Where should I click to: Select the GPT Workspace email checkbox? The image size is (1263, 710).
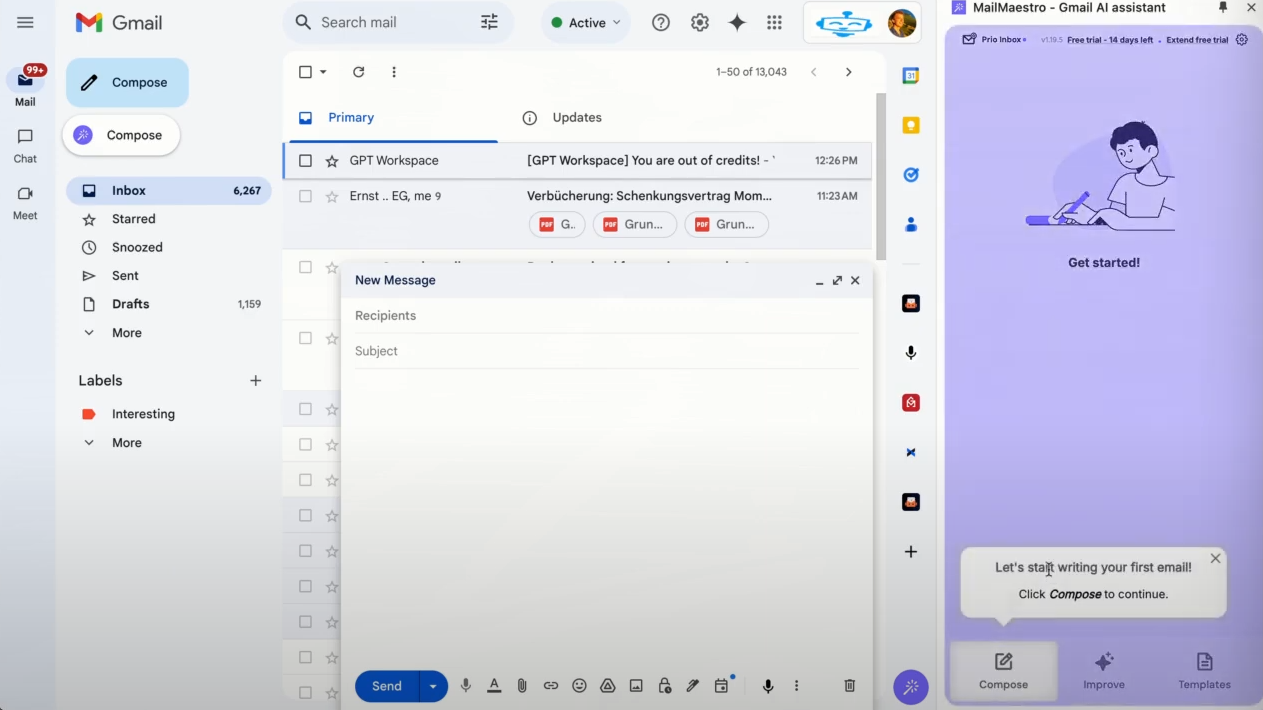(306, 161)
